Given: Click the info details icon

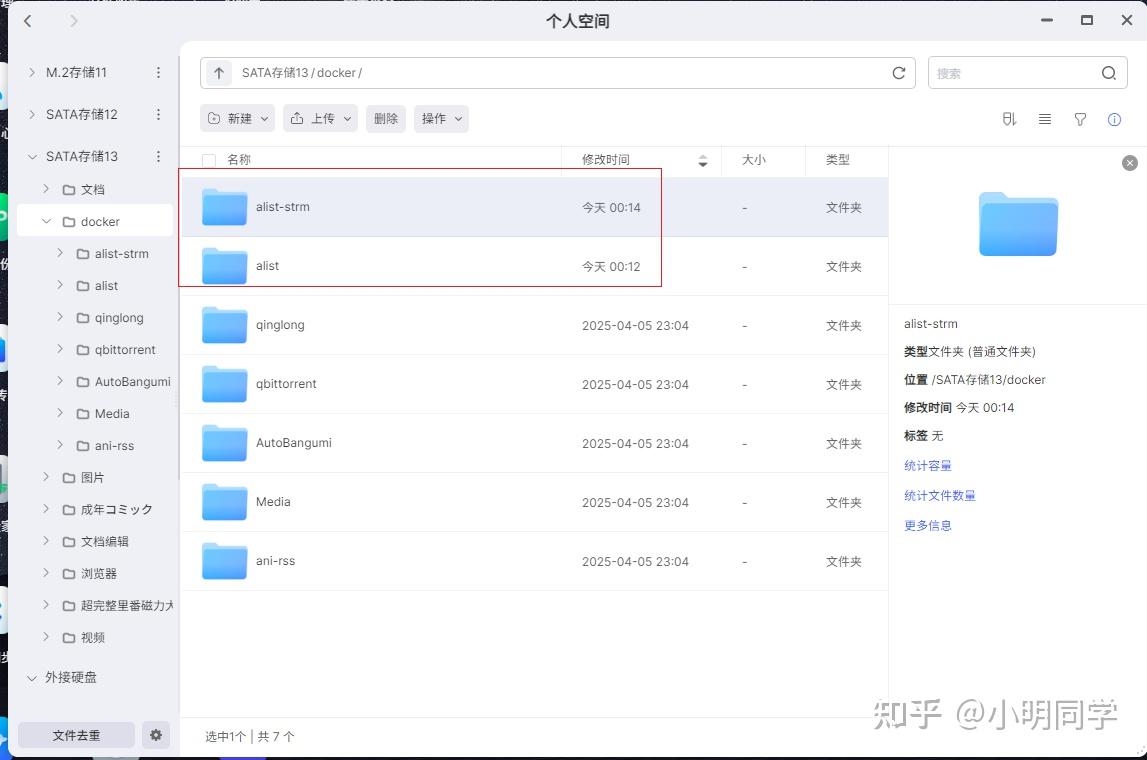Looking at the screenshot, I should click(x=1114, y=119).
